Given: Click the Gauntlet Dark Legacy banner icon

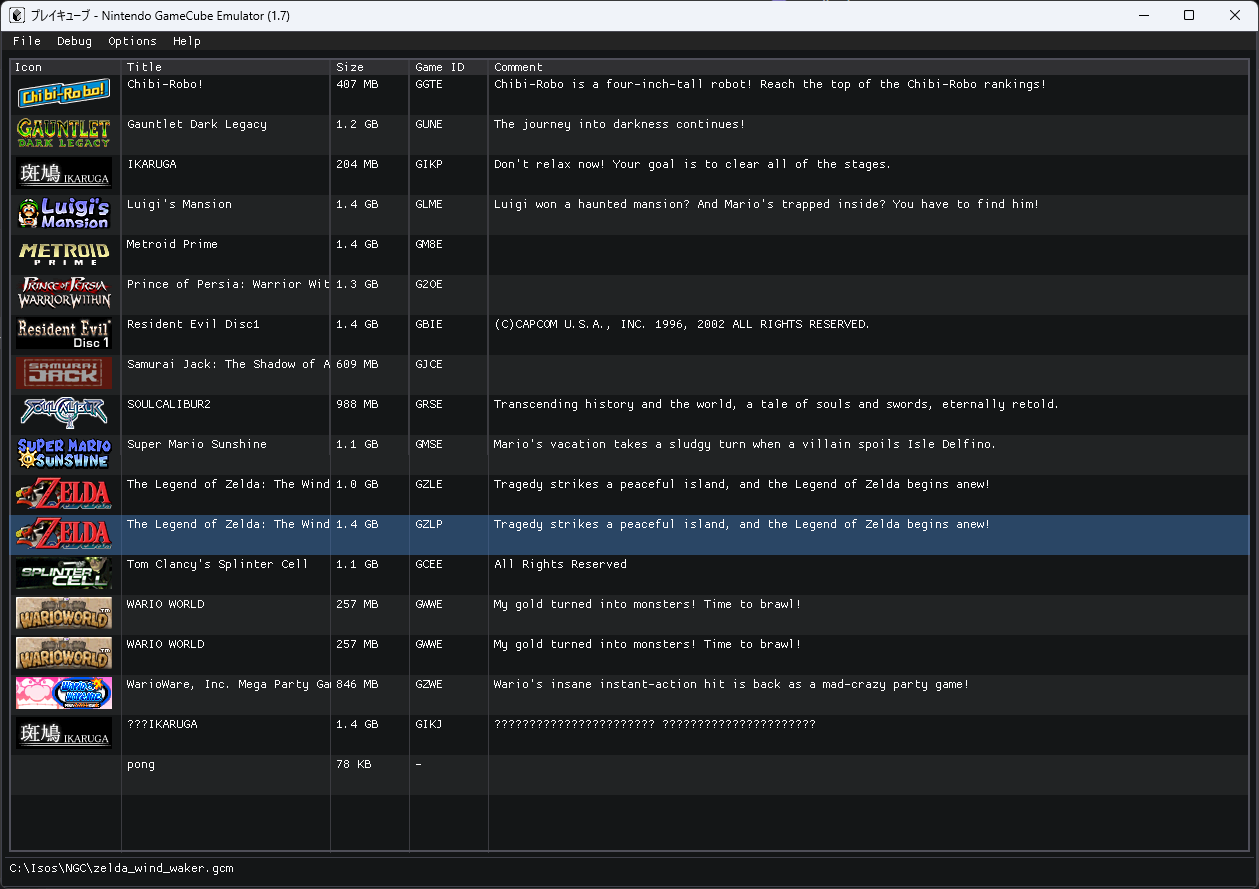Looking at the screenshot, I should point(64,134).
